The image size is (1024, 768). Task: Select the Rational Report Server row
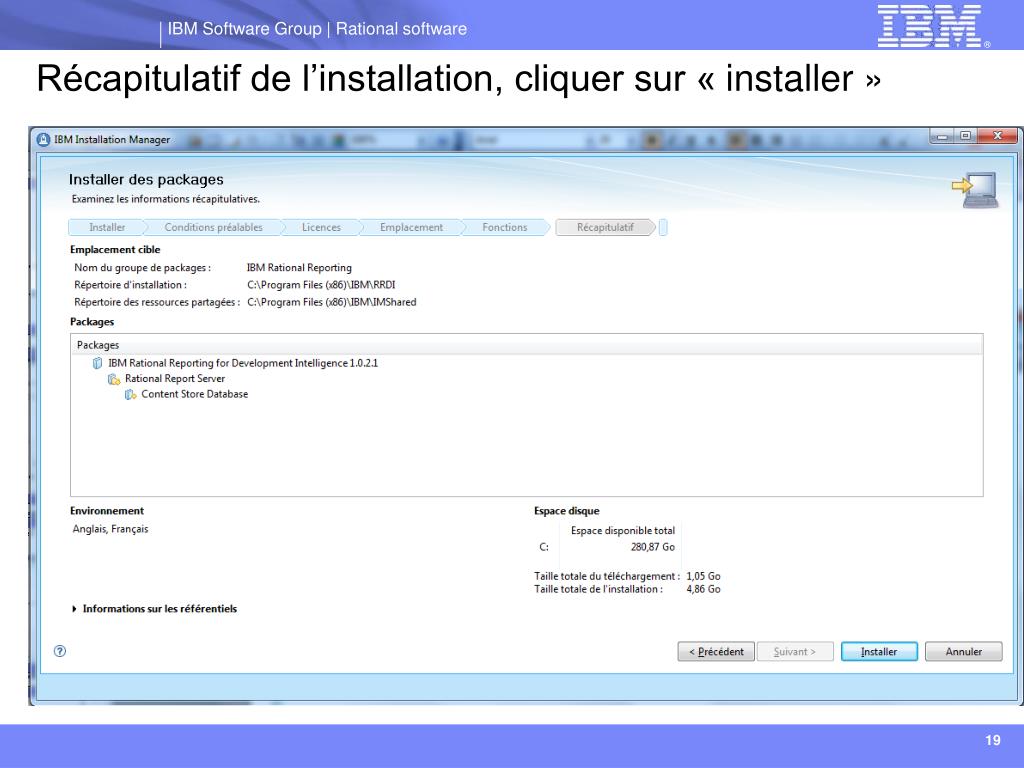tap(174, 379)
